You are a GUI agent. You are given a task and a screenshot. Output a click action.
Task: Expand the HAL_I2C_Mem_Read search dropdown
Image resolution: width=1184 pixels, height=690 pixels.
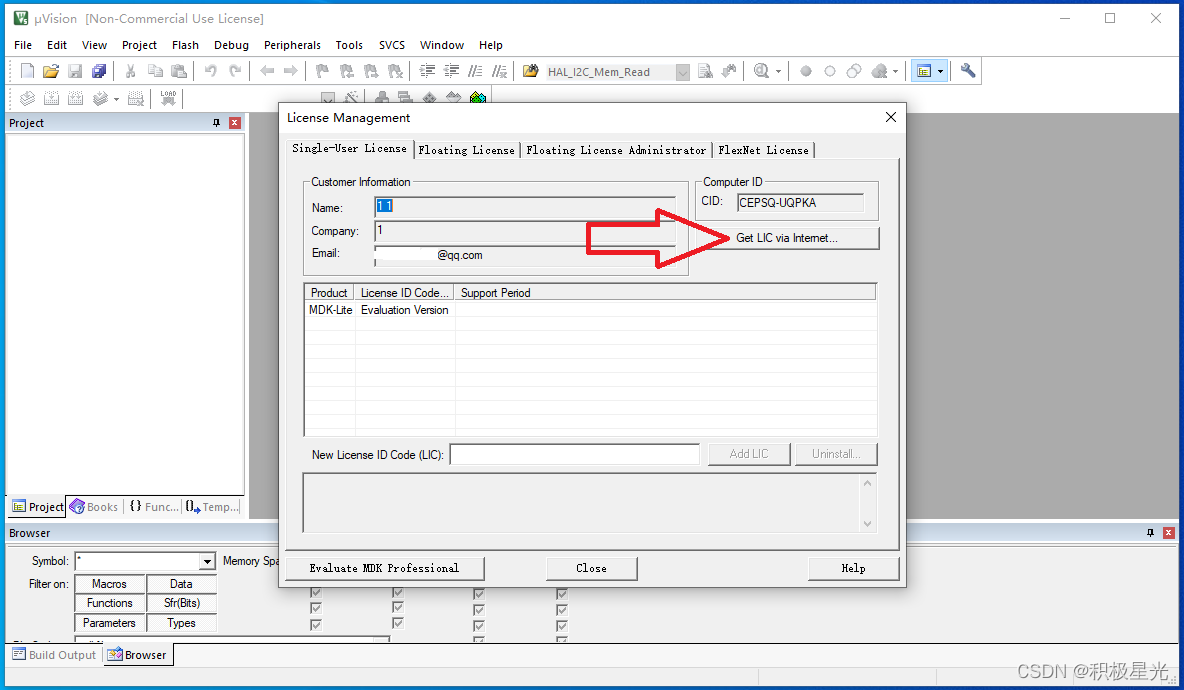point(683,72)
